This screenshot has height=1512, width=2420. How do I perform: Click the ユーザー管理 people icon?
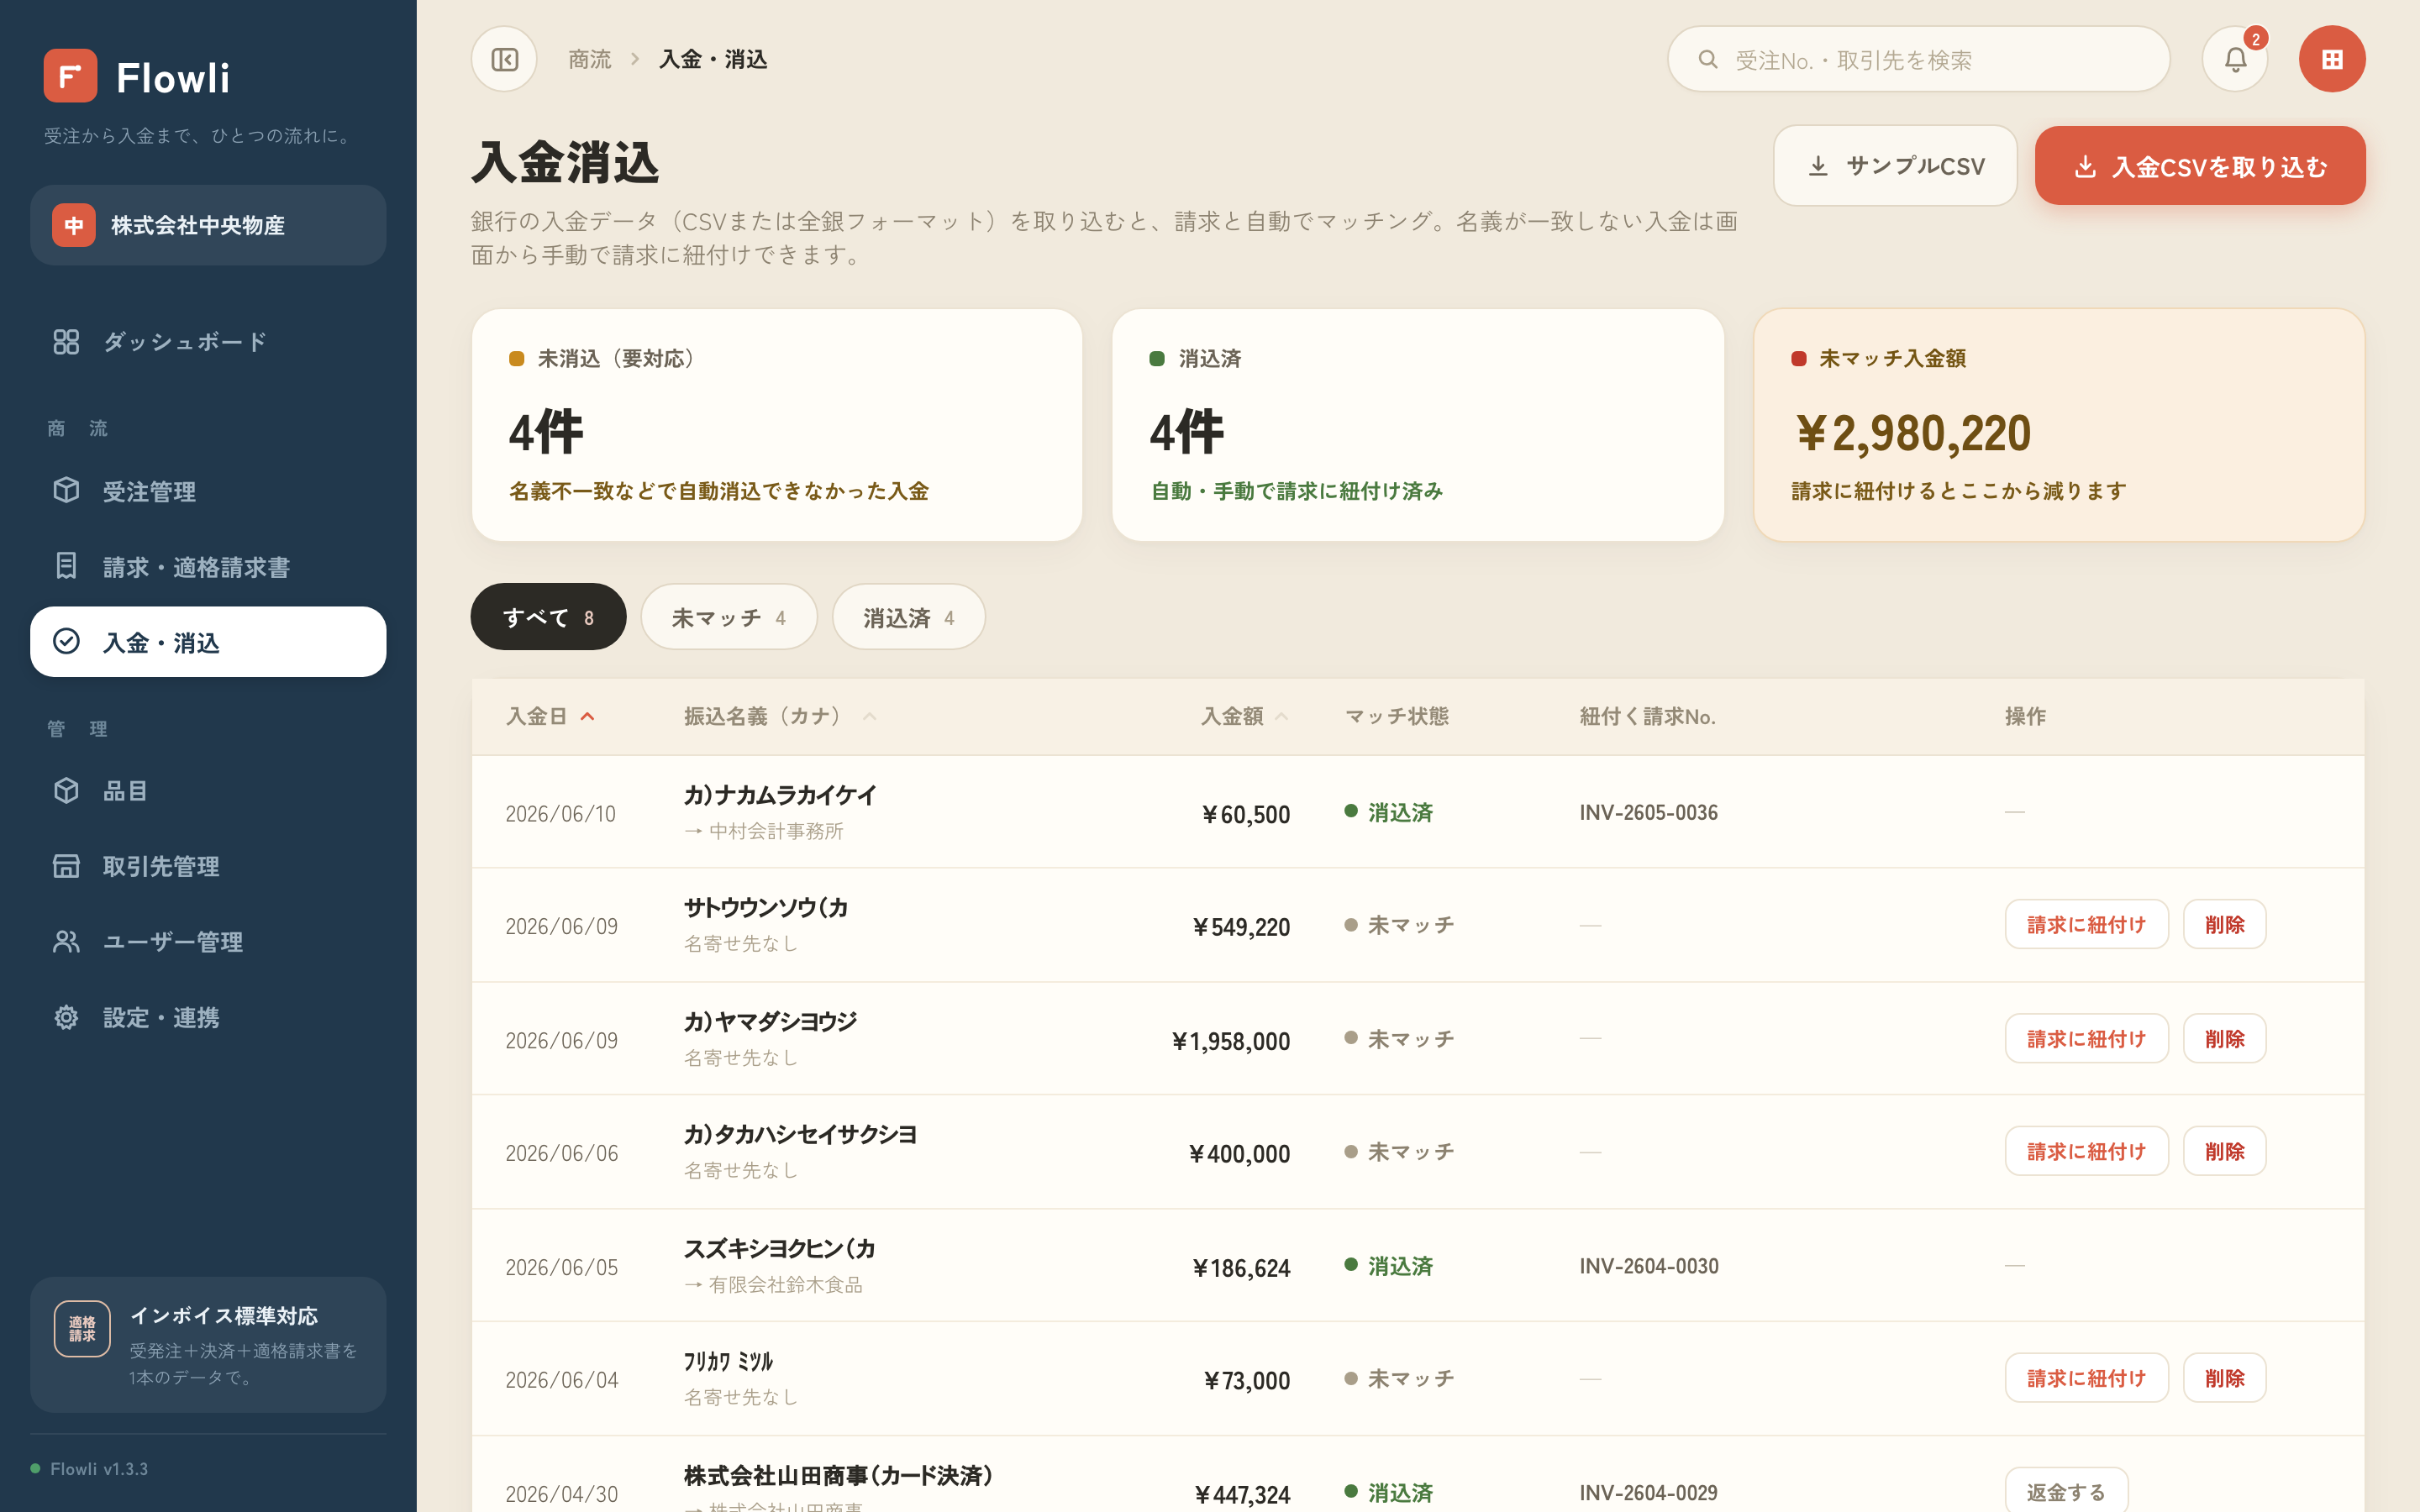66,942
